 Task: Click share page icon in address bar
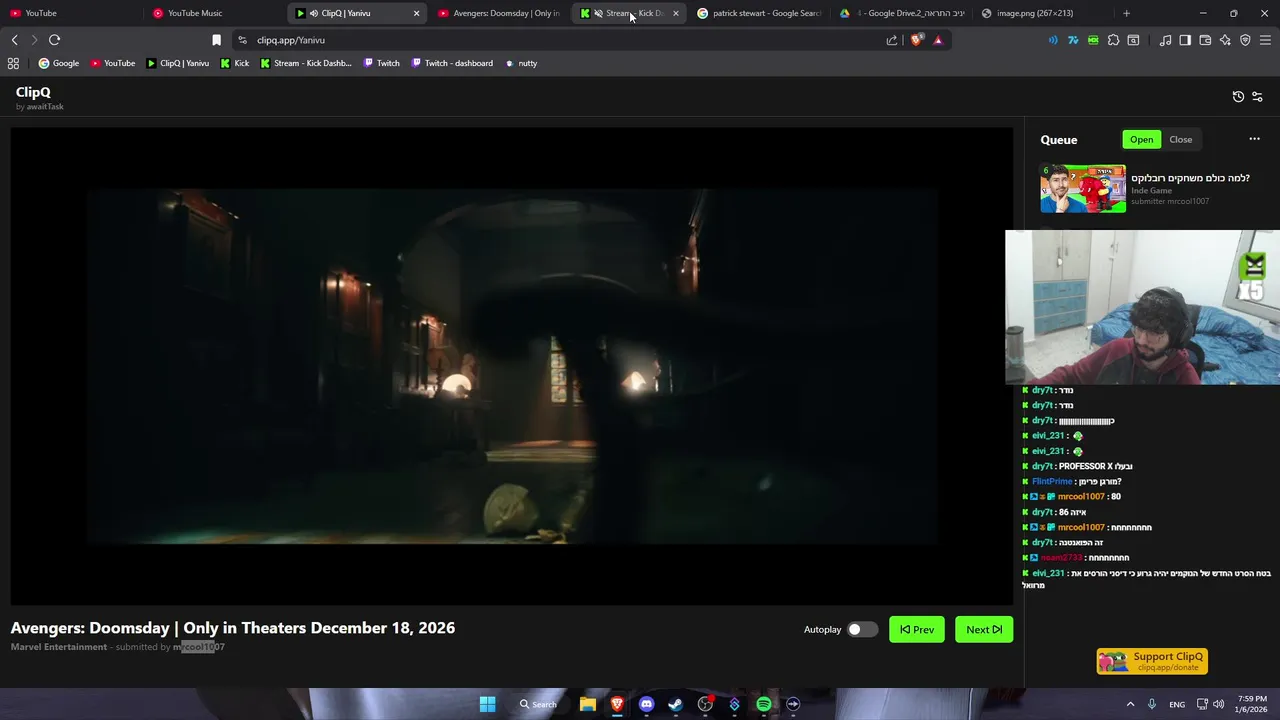[892, 40]
